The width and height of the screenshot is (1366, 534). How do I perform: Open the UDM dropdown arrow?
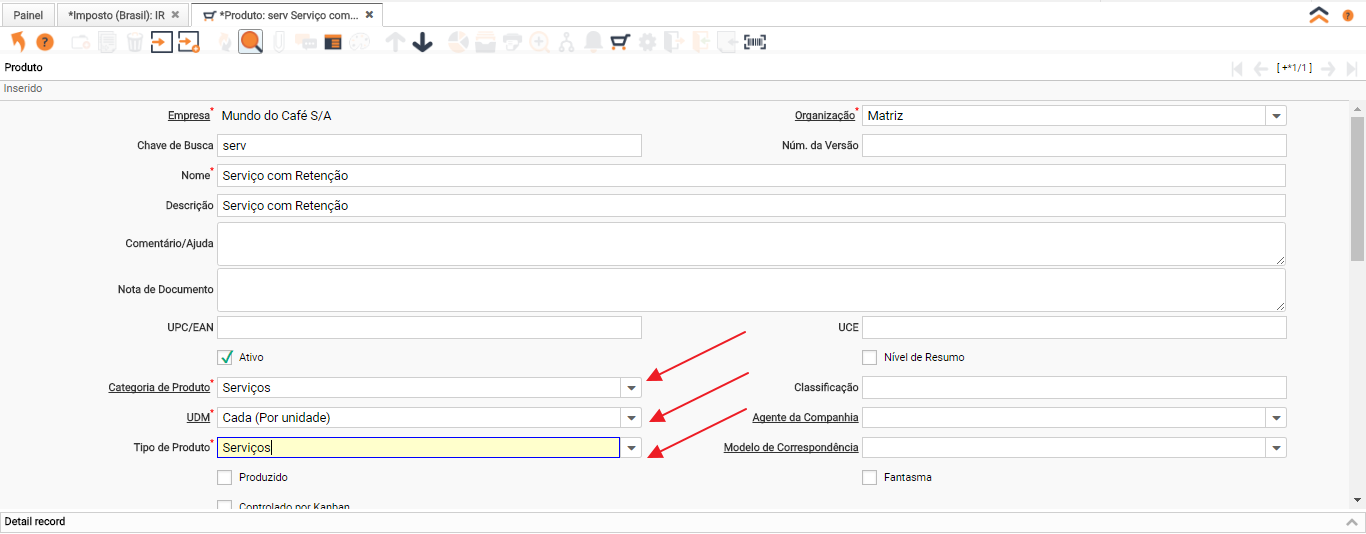click(x=631, y=418)
